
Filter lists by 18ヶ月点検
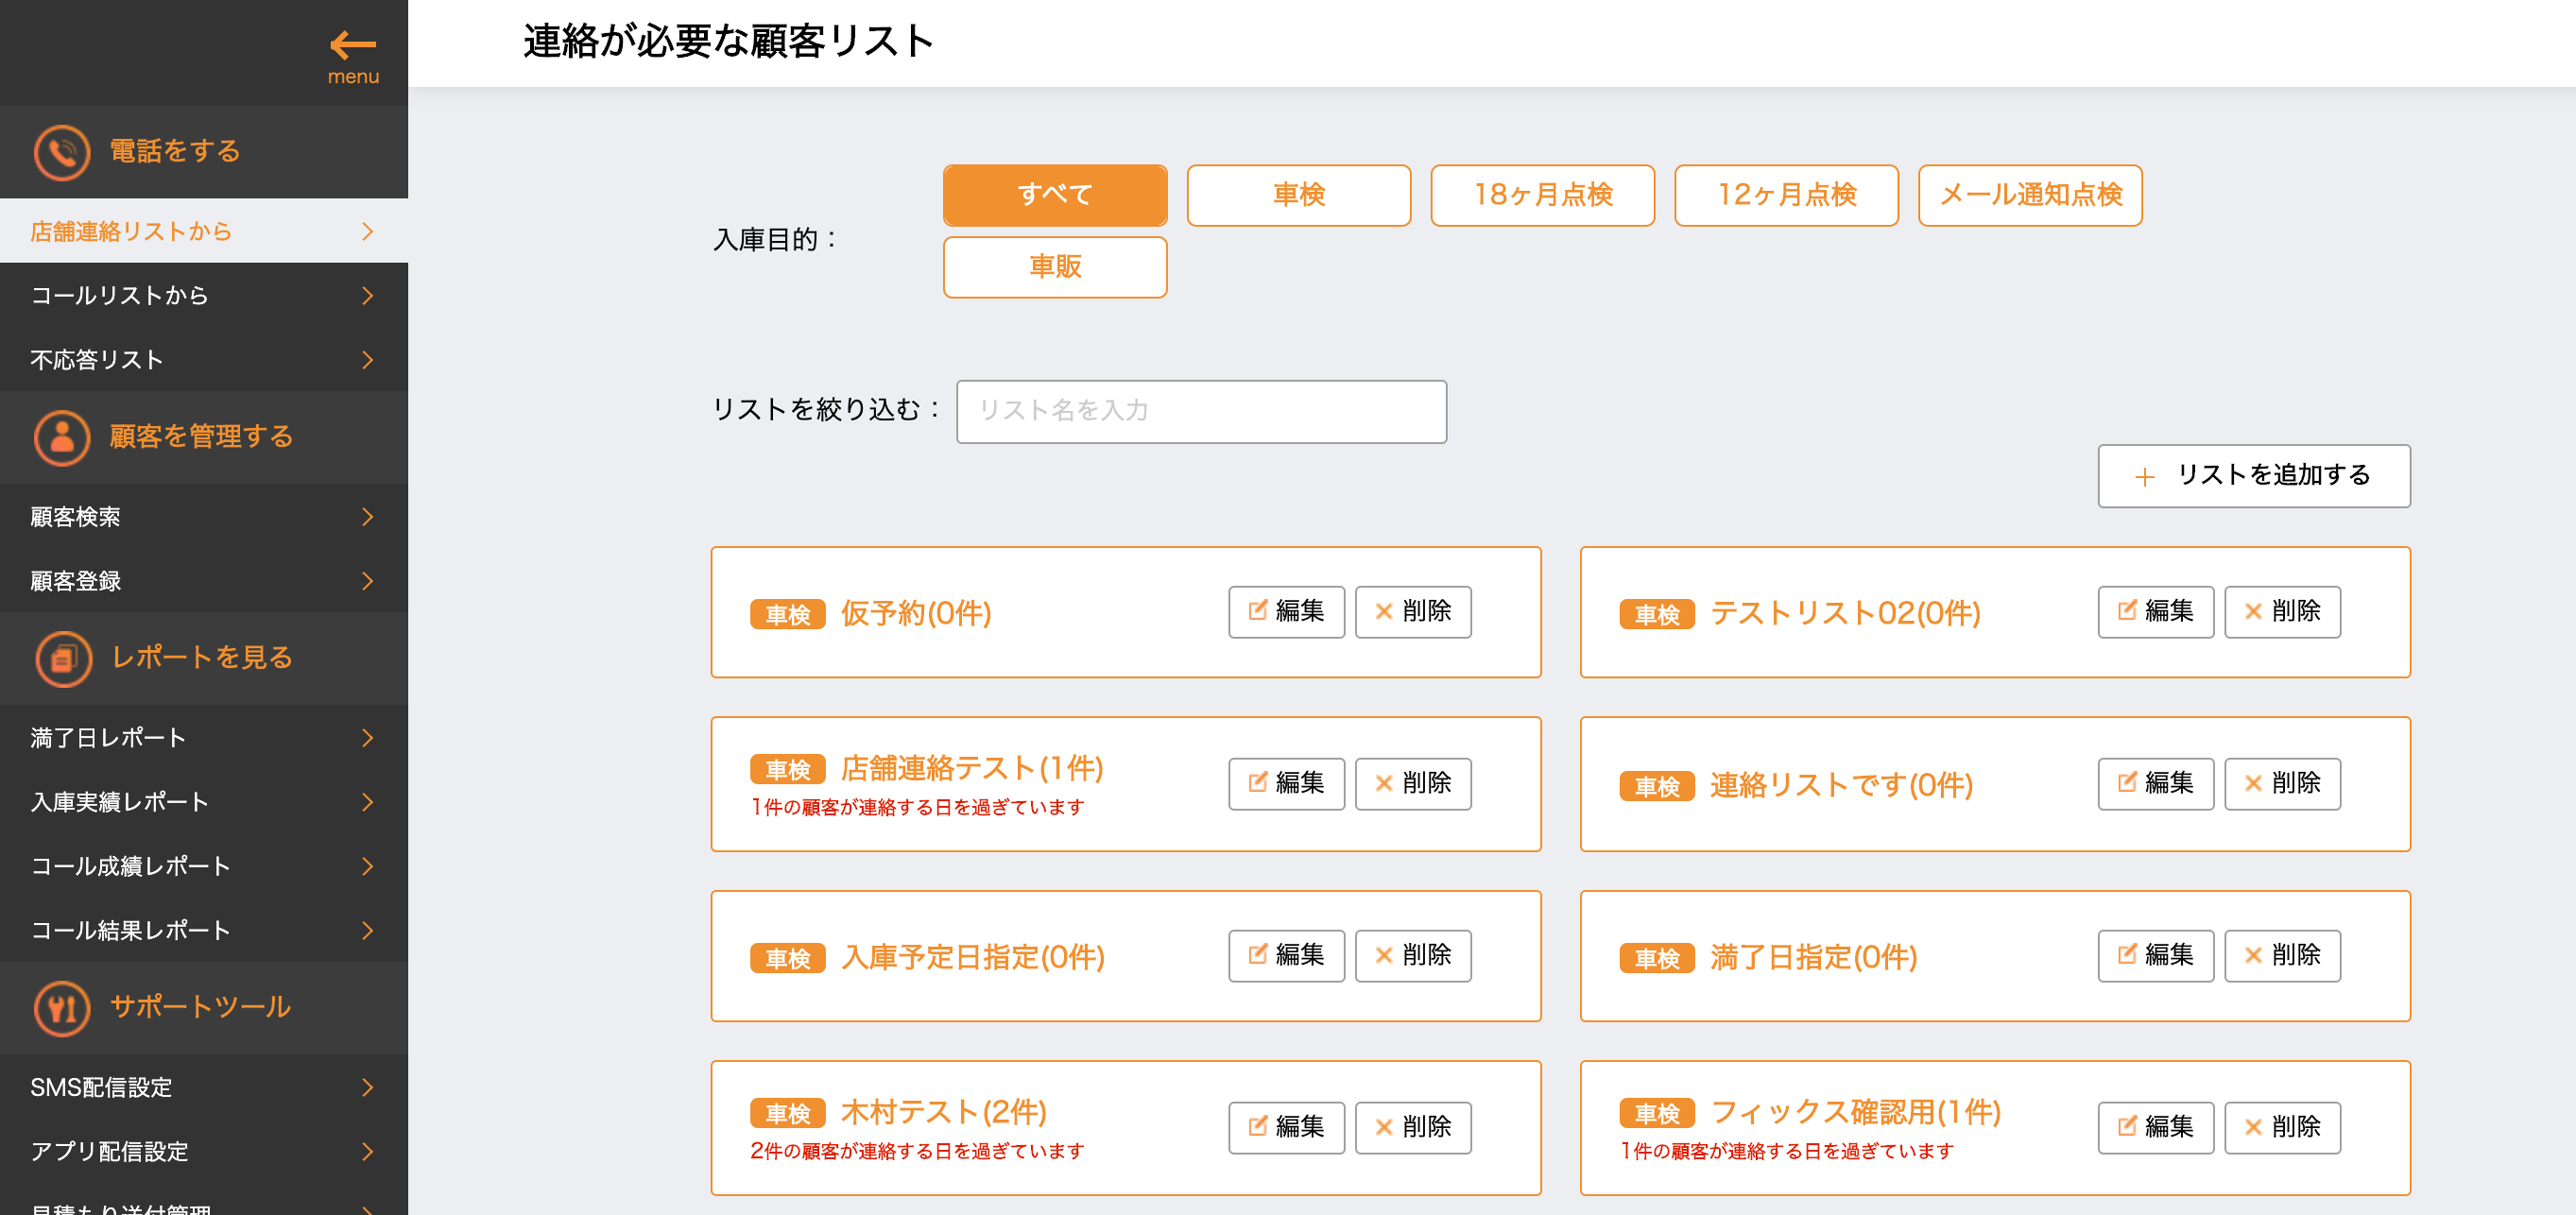pos(1542,195)
